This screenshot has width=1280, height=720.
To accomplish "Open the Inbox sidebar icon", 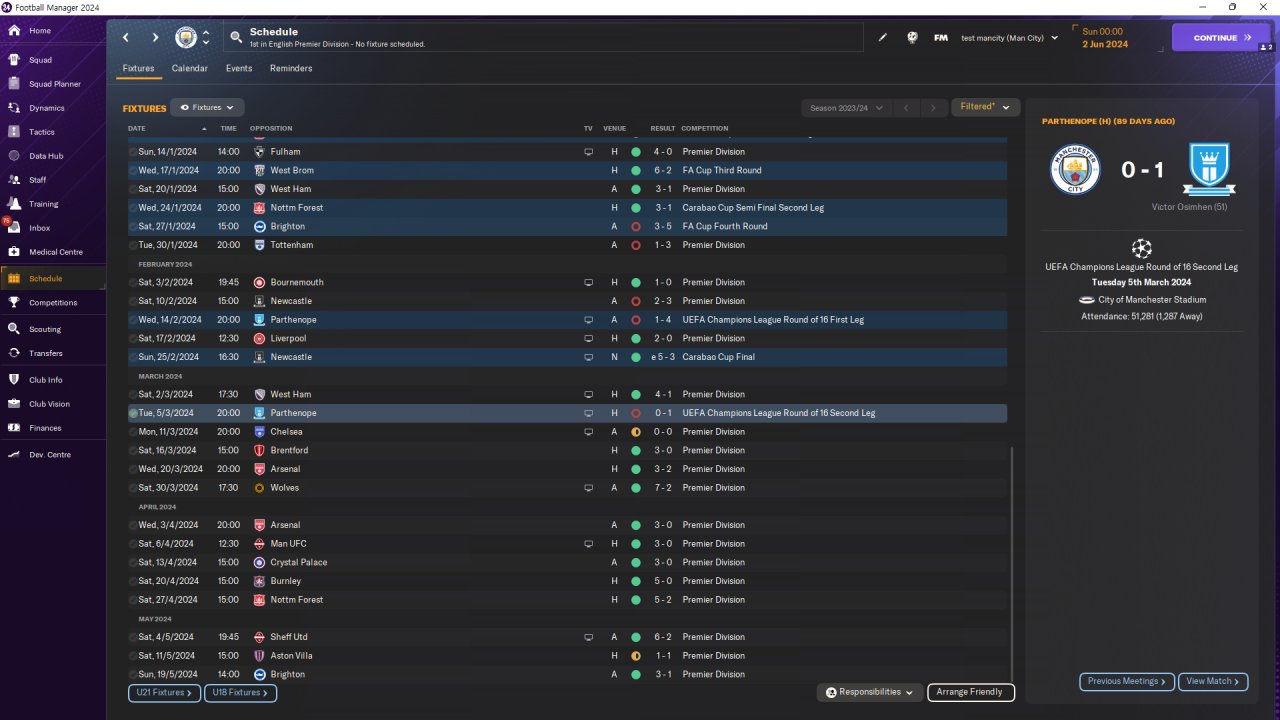I will [x=14, y=228].
